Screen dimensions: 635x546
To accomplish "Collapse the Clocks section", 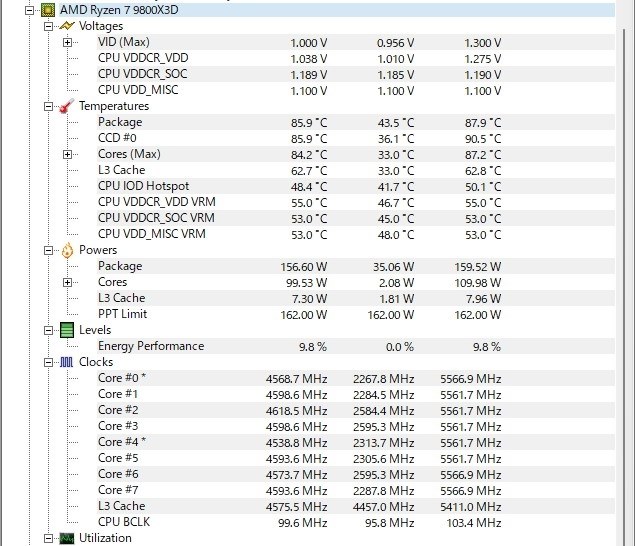I will (x=48, y=363).
